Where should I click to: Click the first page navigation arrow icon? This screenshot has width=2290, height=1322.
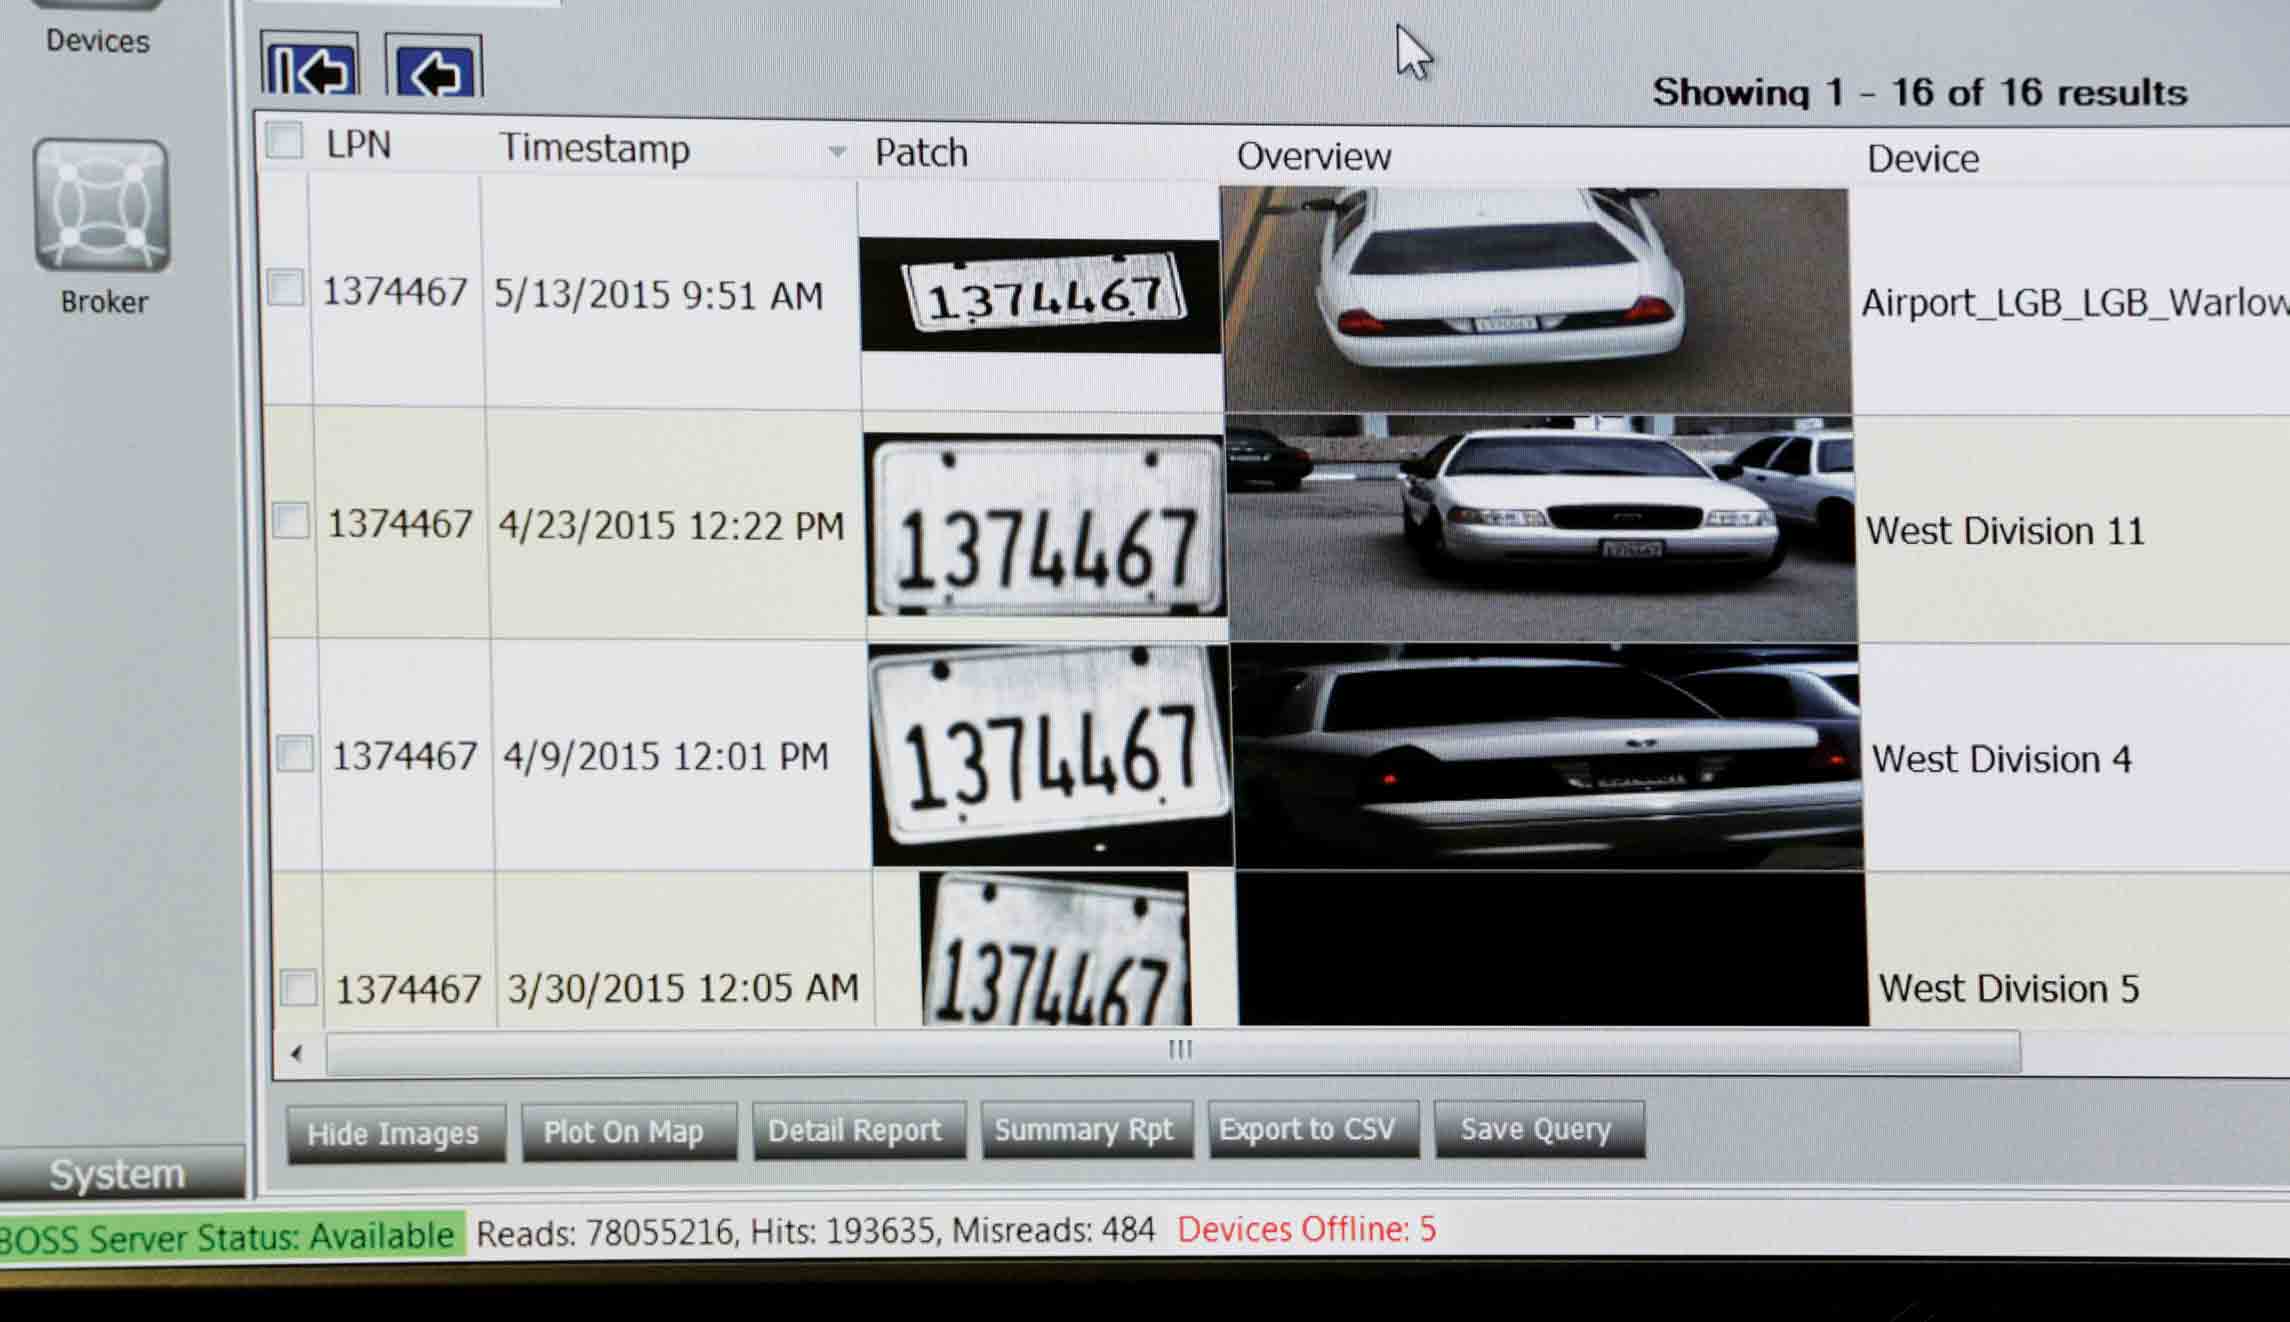point(310,69)
